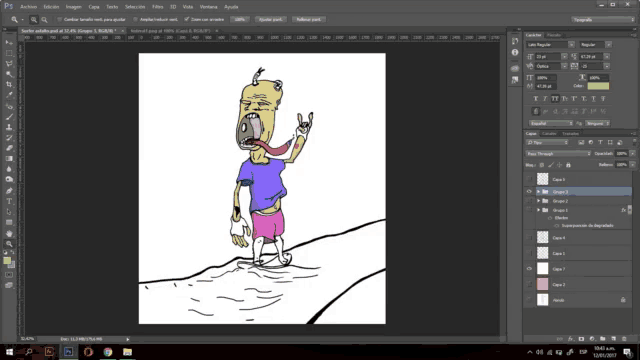Open the Ventana menu
The image size is (640, 360).
tap(209, 7)
